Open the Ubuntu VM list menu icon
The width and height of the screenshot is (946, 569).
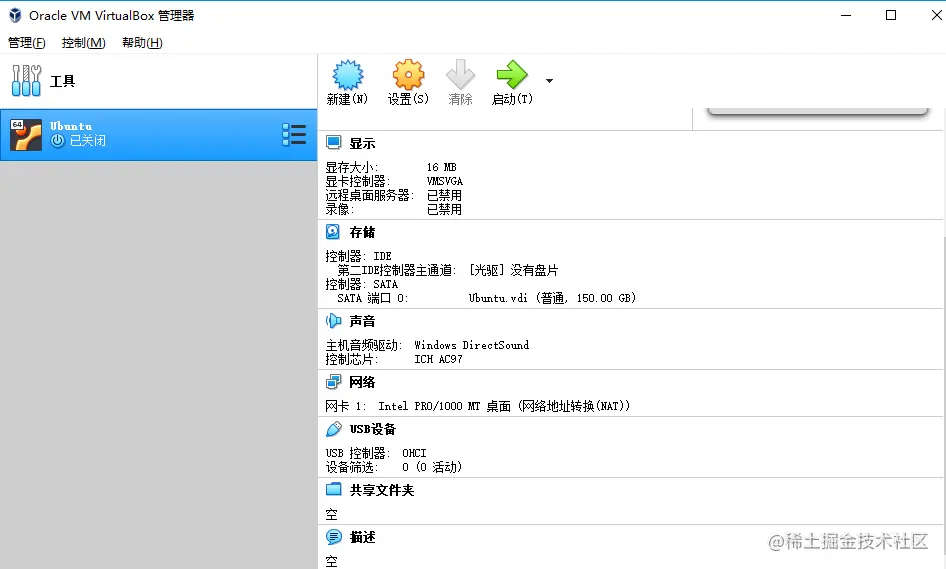[x=294, y=135]
